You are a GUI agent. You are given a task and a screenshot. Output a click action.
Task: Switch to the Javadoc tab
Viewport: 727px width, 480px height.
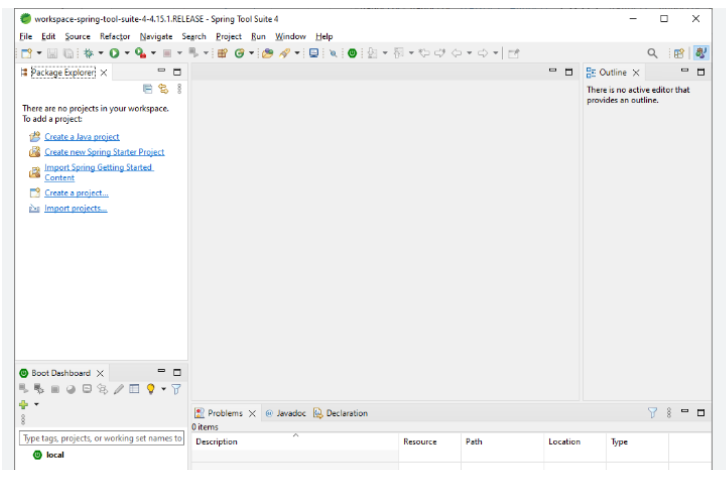coord(285,413)
